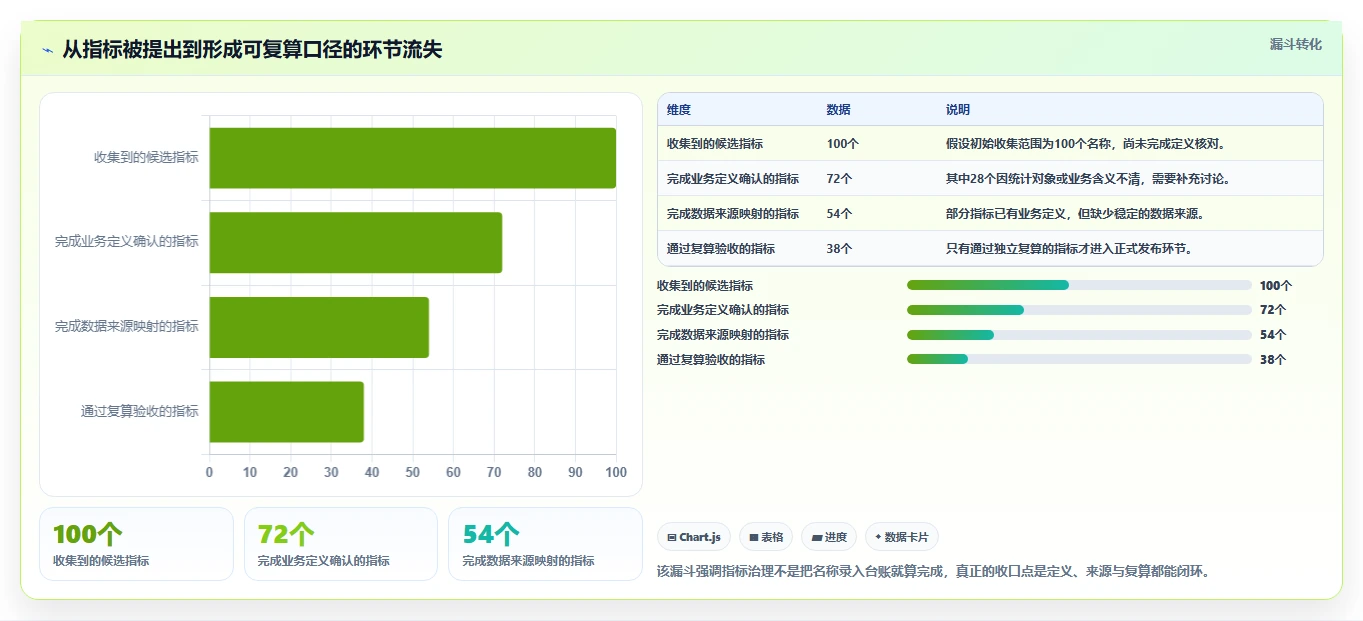The image size is (1363, 621).
Task: Click the 54个 value in the table
Action: (840, 214)
